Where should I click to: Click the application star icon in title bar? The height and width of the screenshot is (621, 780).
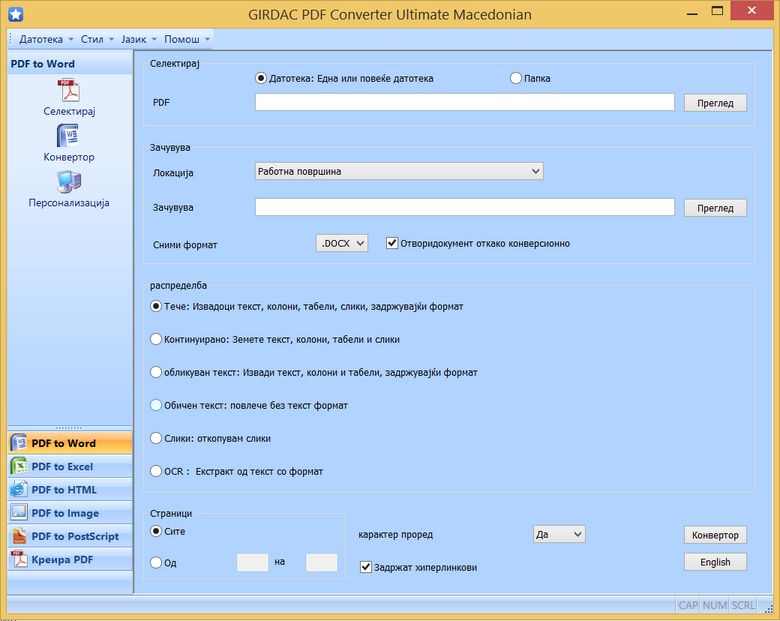coord(15,14)
